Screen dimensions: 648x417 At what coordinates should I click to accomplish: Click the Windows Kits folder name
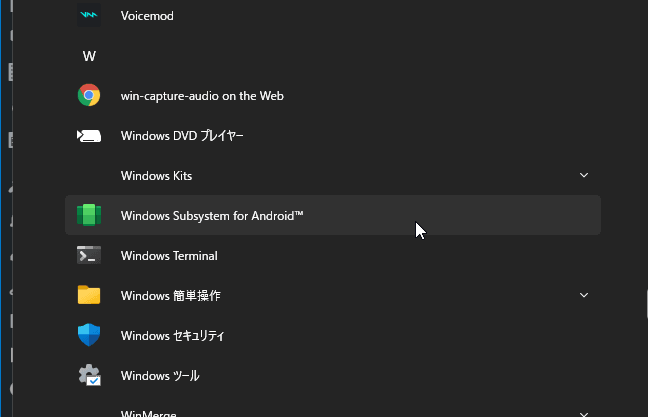[156, 176]
